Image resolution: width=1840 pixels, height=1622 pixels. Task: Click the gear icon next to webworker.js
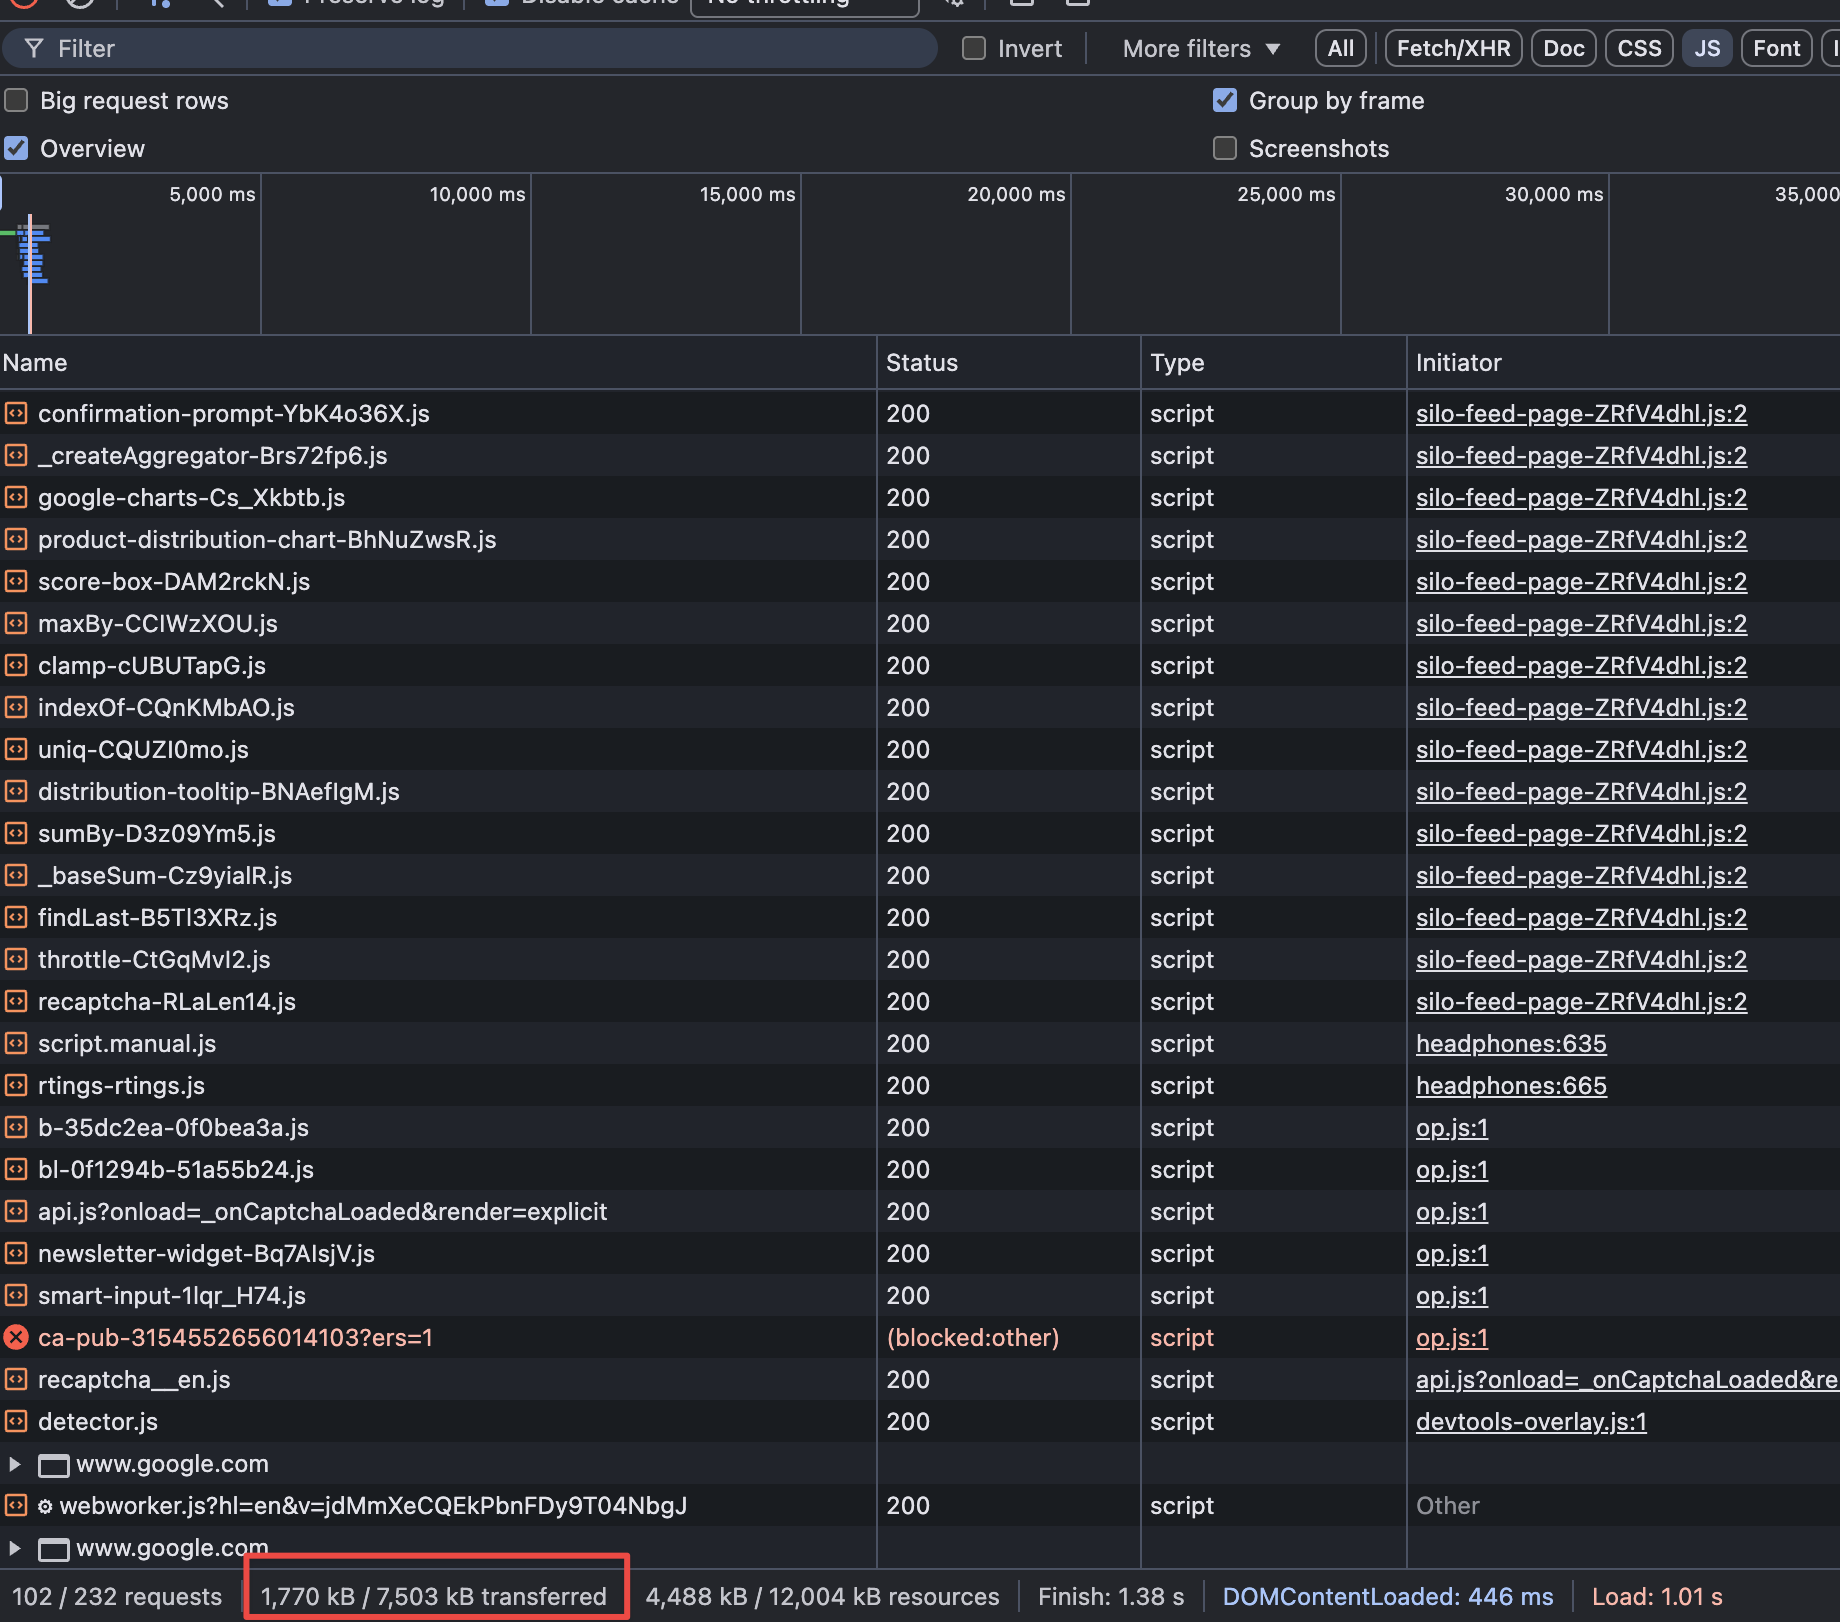click(45, 1506)
